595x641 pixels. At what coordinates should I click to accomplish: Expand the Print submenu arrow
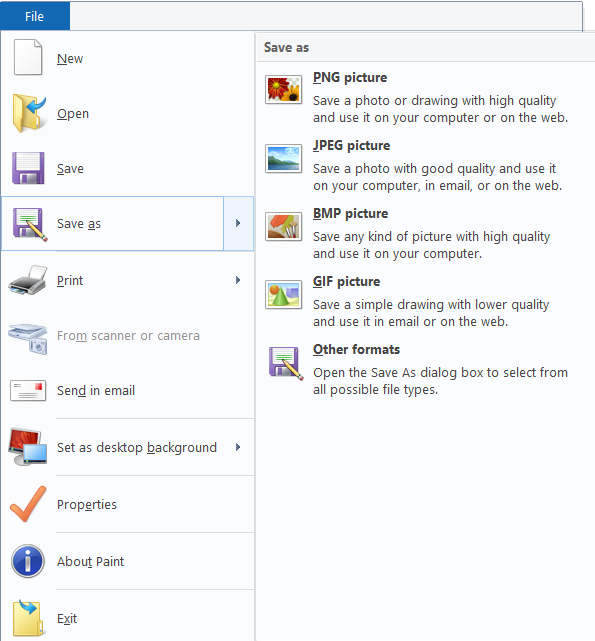click(x=238, y=280)
